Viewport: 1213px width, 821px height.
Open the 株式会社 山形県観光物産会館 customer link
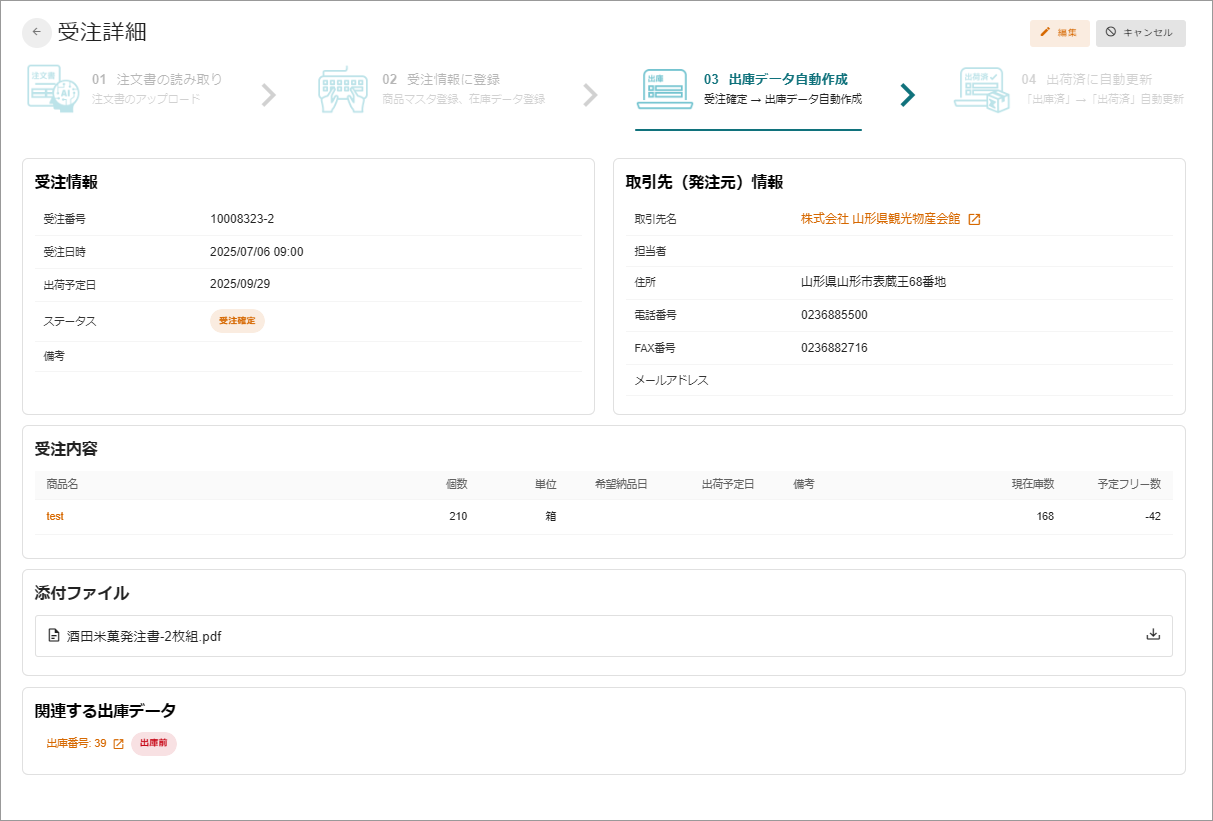[x=880, y=218]
